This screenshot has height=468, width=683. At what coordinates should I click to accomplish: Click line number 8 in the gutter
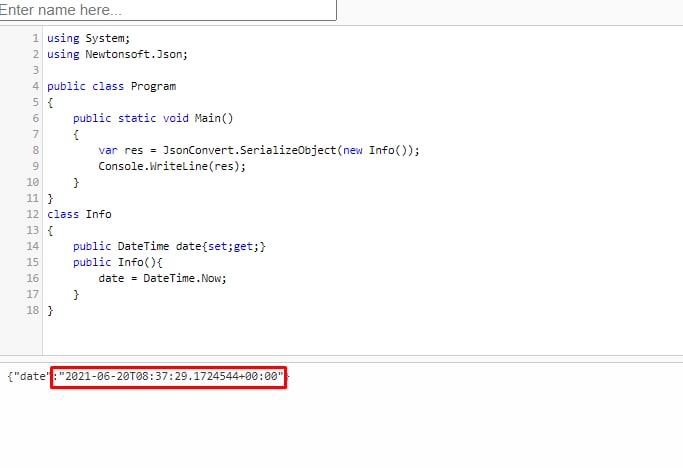pyautogui.click(x=35, y=150)
